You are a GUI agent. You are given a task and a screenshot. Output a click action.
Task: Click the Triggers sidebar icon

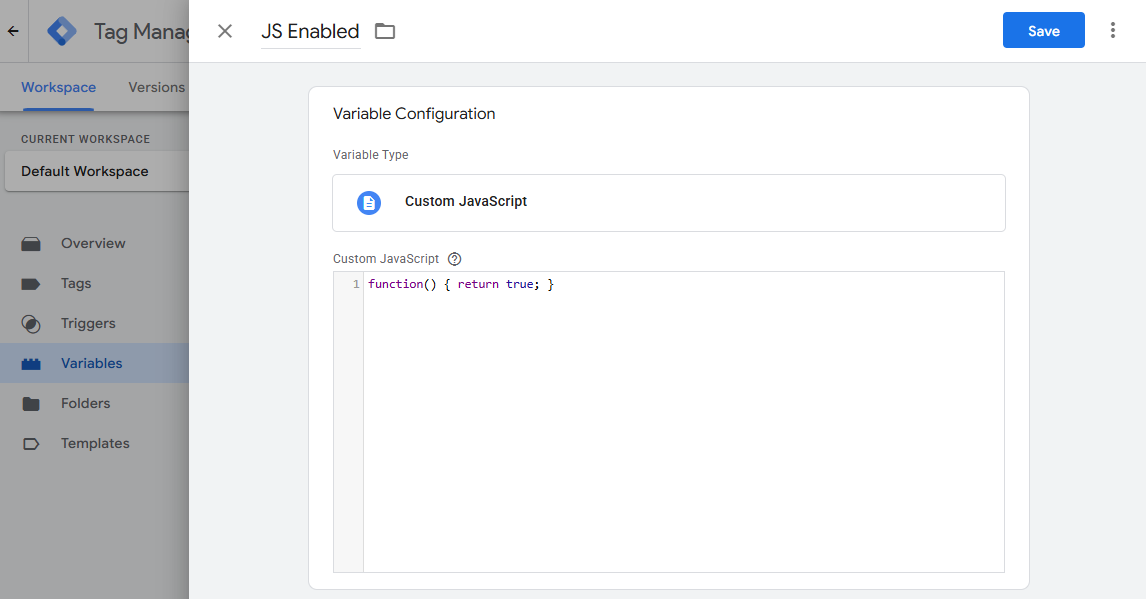tap(31, 324)
